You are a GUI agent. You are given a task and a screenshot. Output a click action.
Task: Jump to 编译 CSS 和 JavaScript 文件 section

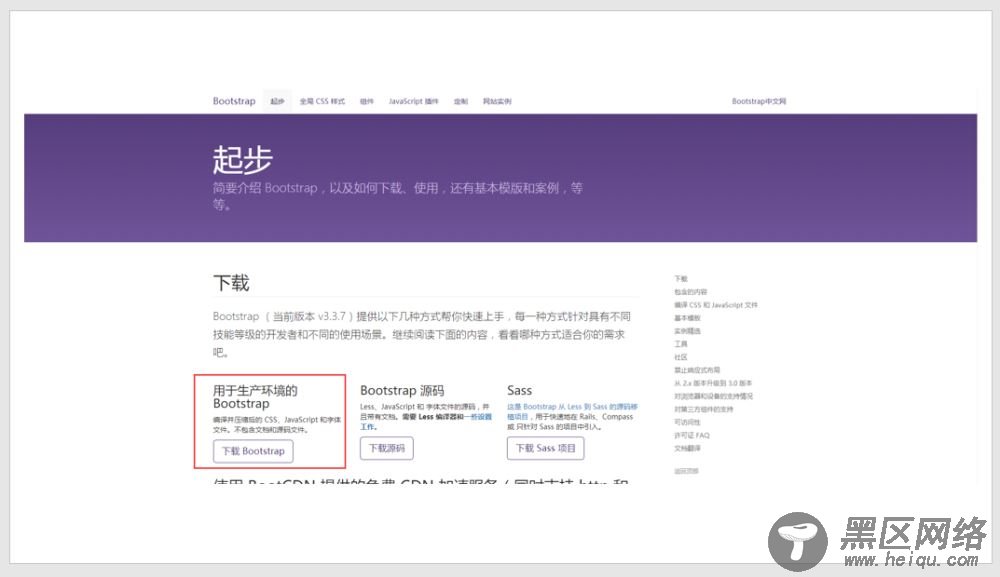pos(716,305)
